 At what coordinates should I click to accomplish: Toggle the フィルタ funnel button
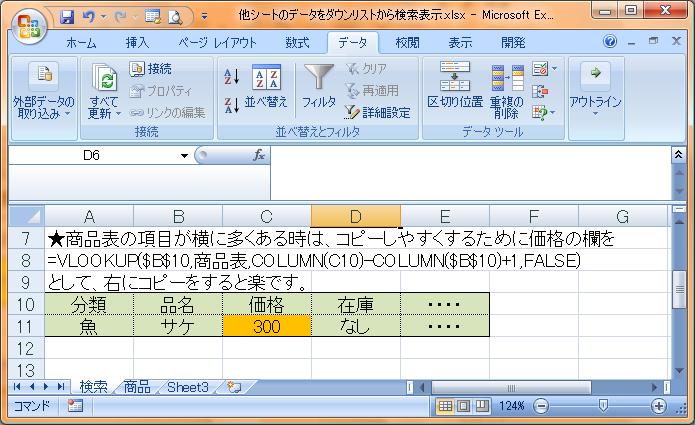(319, 86)
